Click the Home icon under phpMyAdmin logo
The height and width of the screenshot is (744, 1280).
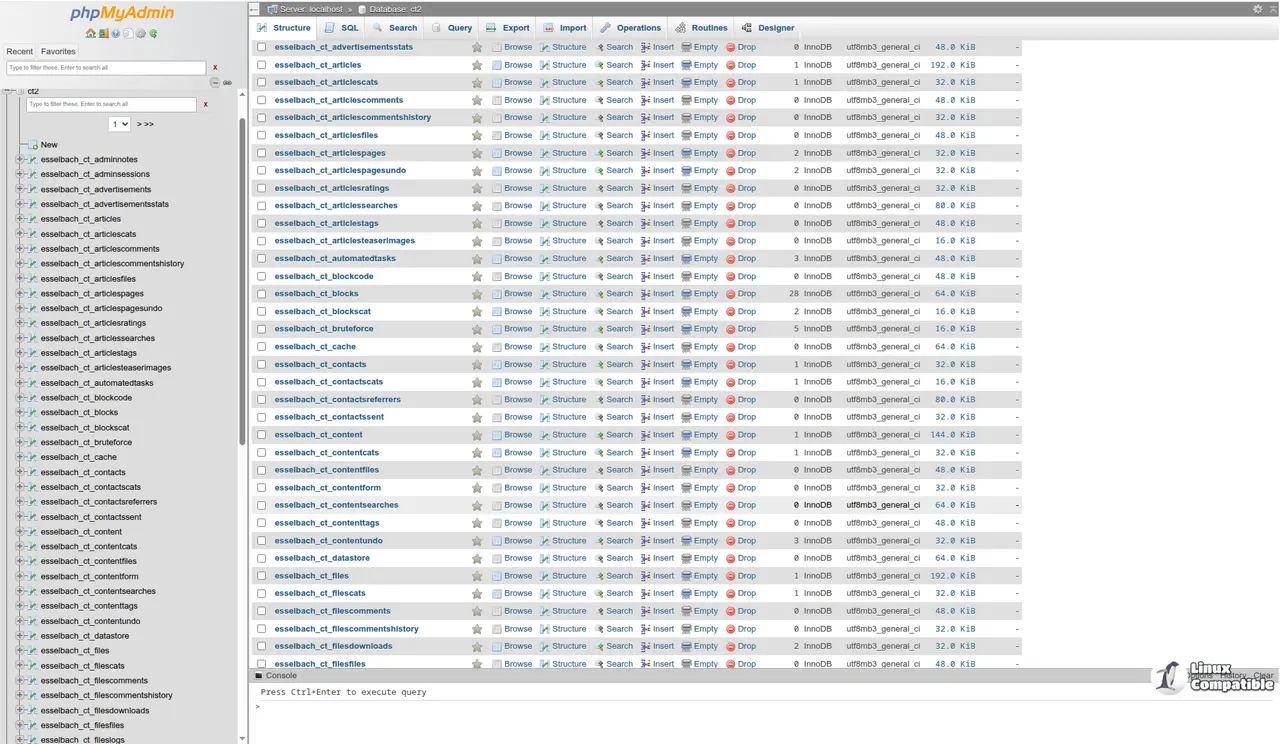click(91, 33)
